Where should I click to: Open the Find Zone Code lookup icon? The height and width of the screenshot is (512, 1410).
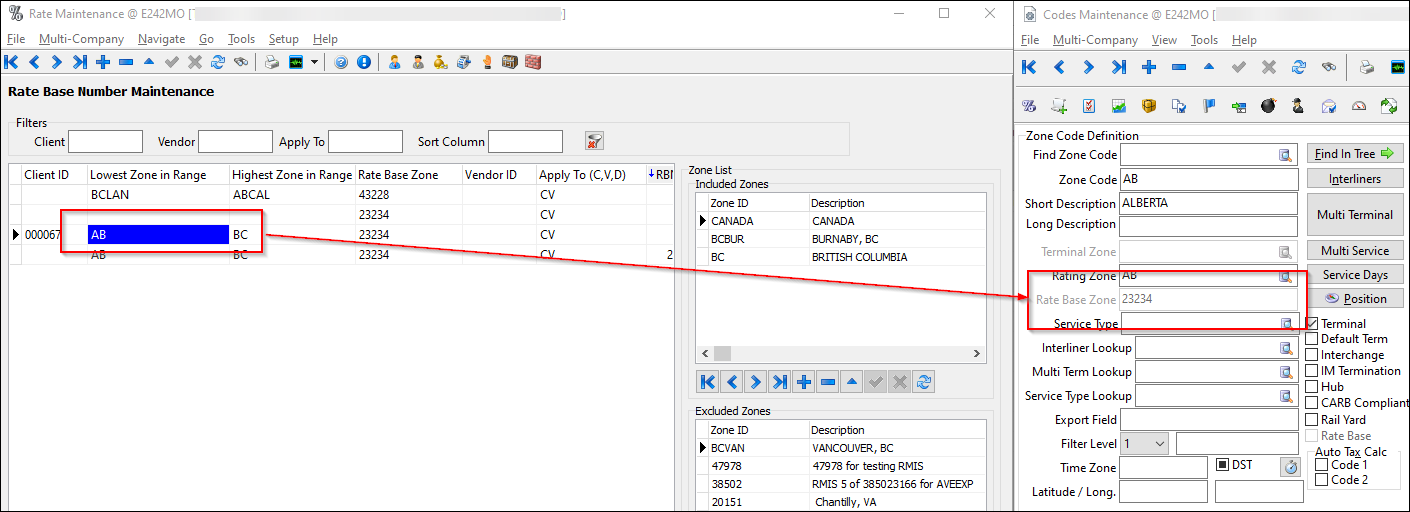[x=1286, y=155]
